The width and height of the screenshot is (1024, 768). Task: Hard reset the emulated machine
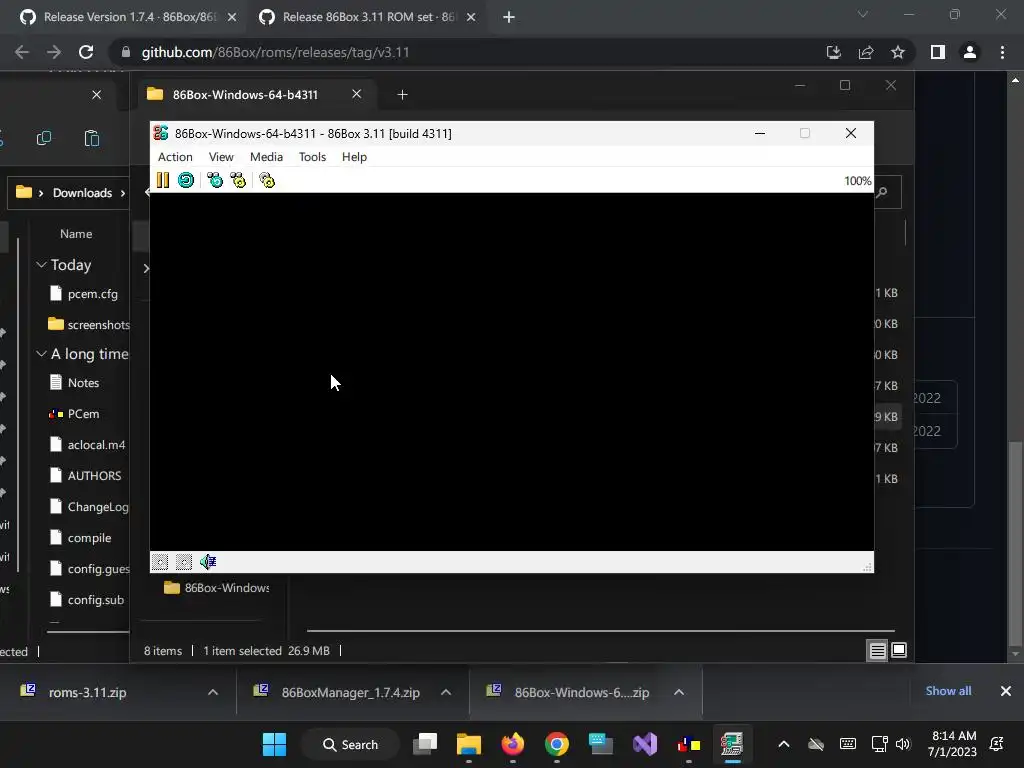pos(186,180)
